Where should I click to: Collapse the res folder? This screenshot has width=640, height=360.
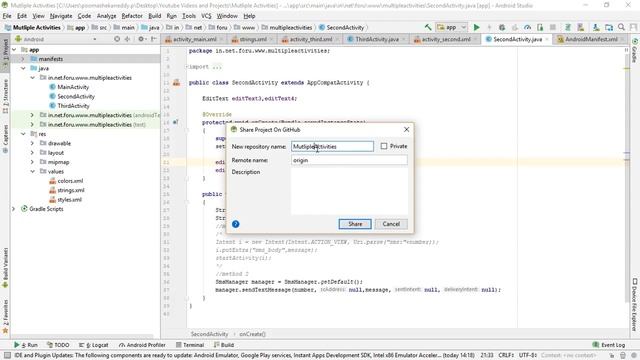pyautogui.click(x=23, y=134)
